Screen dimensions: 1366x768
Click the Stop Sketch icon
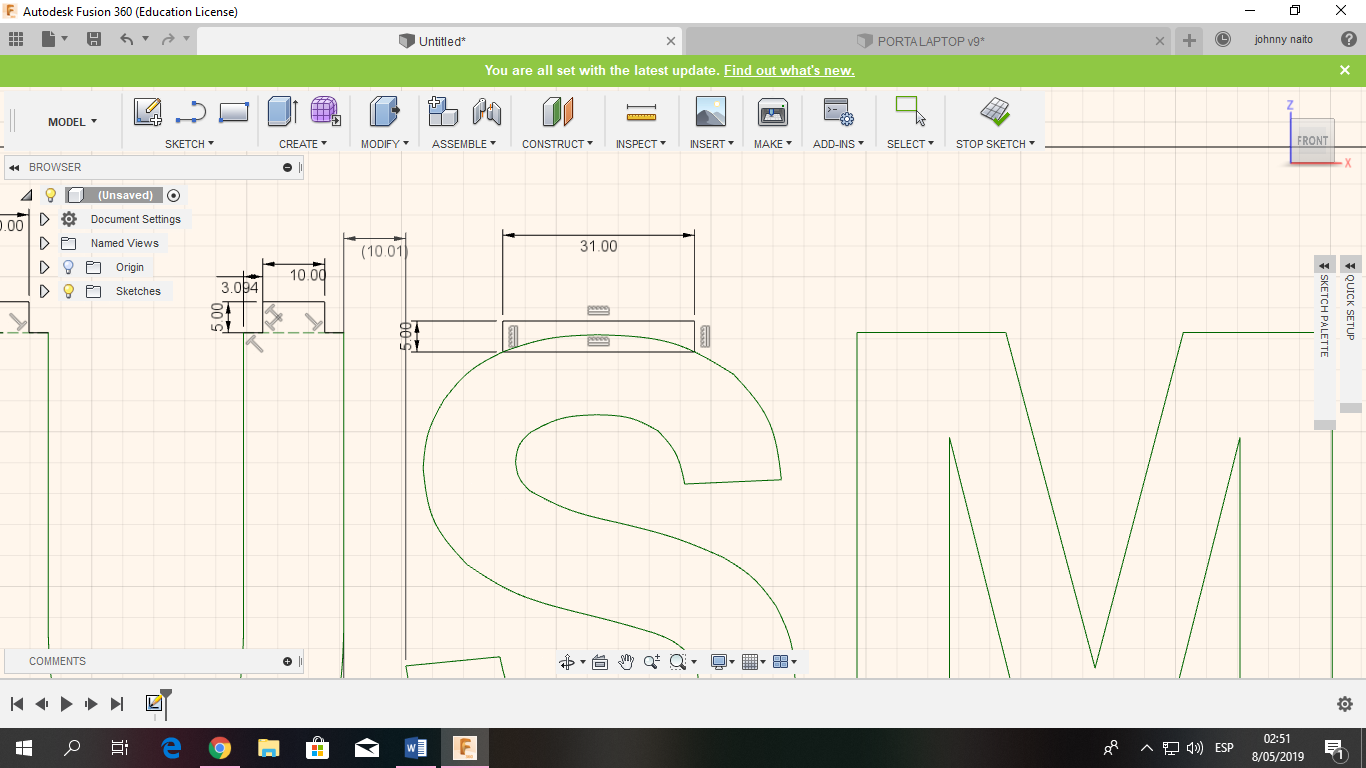coord(995,111)
